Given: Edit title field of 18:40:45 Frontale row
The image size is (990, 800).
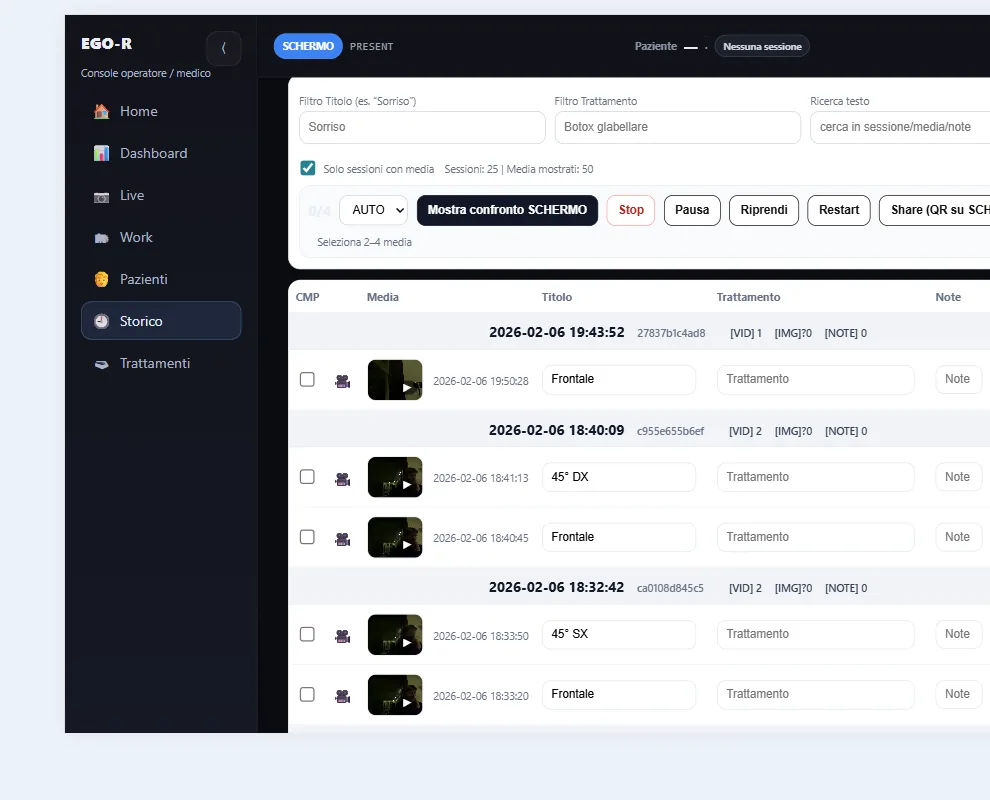Looking at the screenshot, I should coord(619,537).
